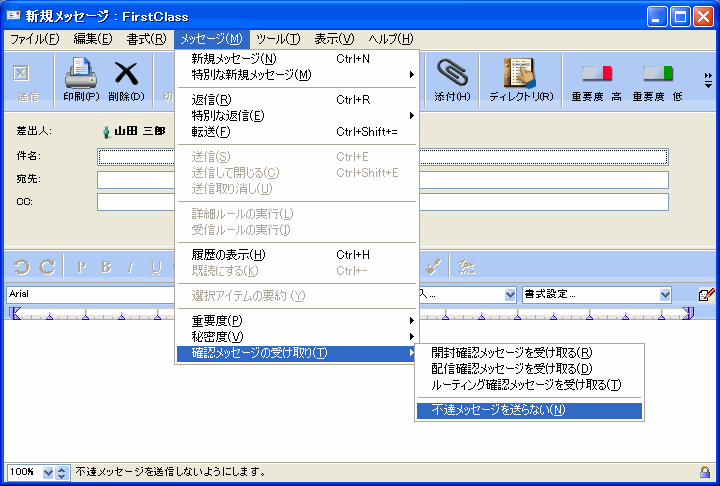Click toolbar overflow chevron at right end

[x=708, y=80]
